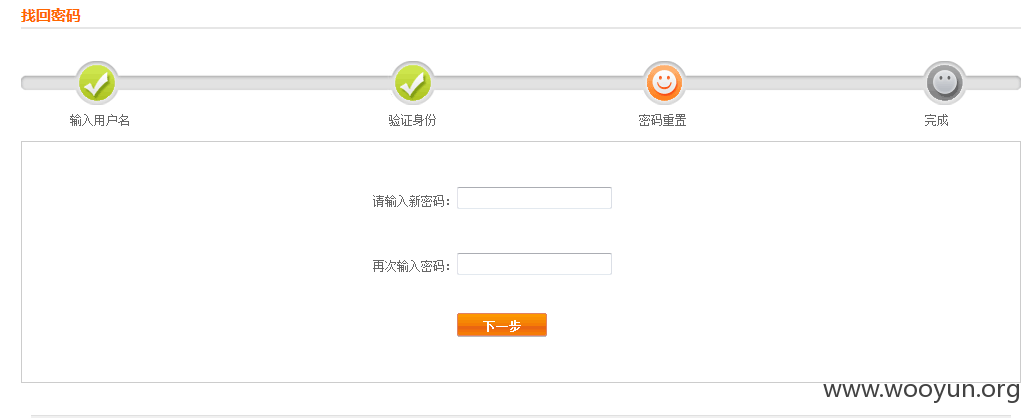Click progress bar between 密码重置 and 完成
This screenshot has height=418, width=1029.
[804, 83]
